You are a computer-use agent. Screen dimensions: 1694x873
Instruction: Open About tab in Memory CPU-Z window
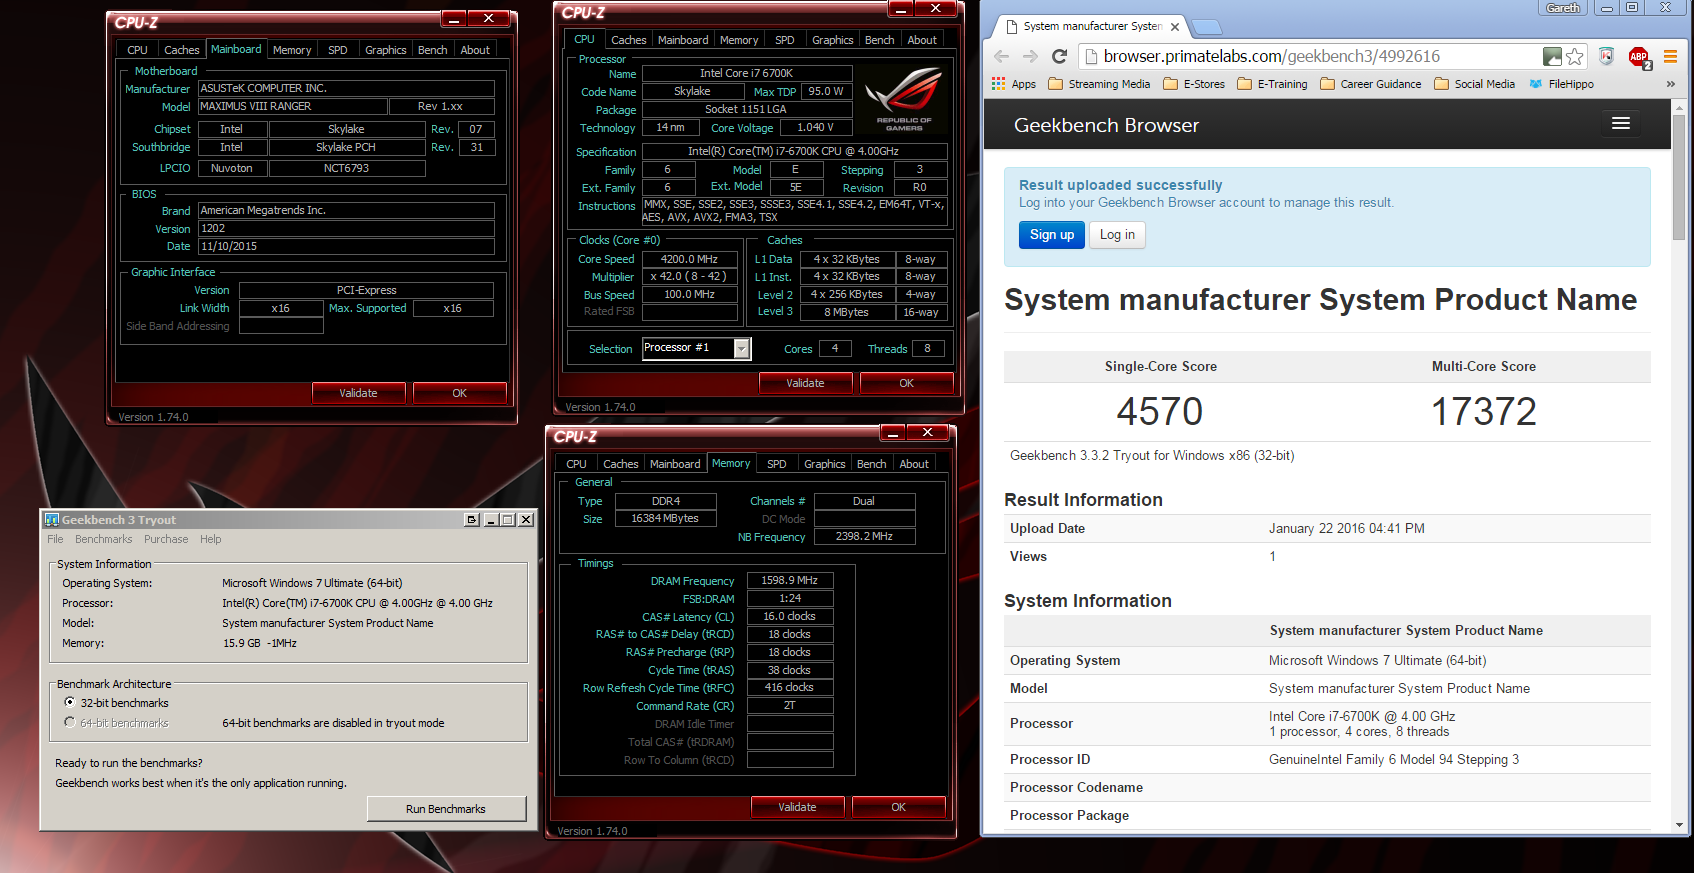point(913,464)
